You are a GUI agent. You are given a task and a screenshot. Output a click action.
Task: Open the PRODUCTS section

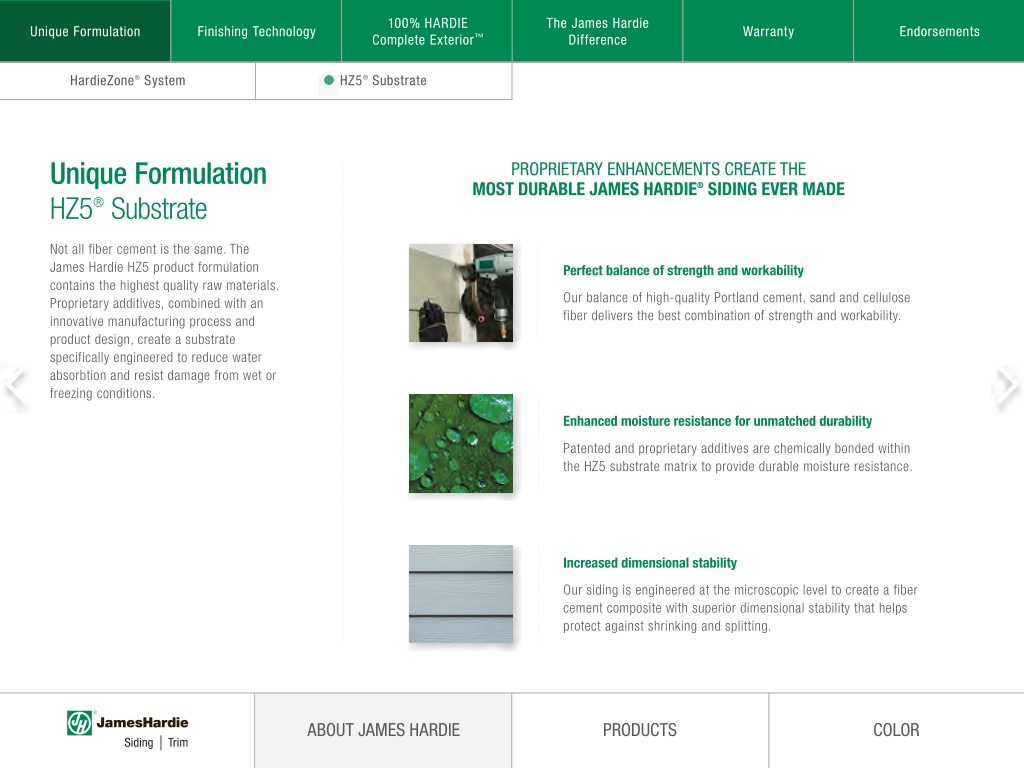(640, 730)
